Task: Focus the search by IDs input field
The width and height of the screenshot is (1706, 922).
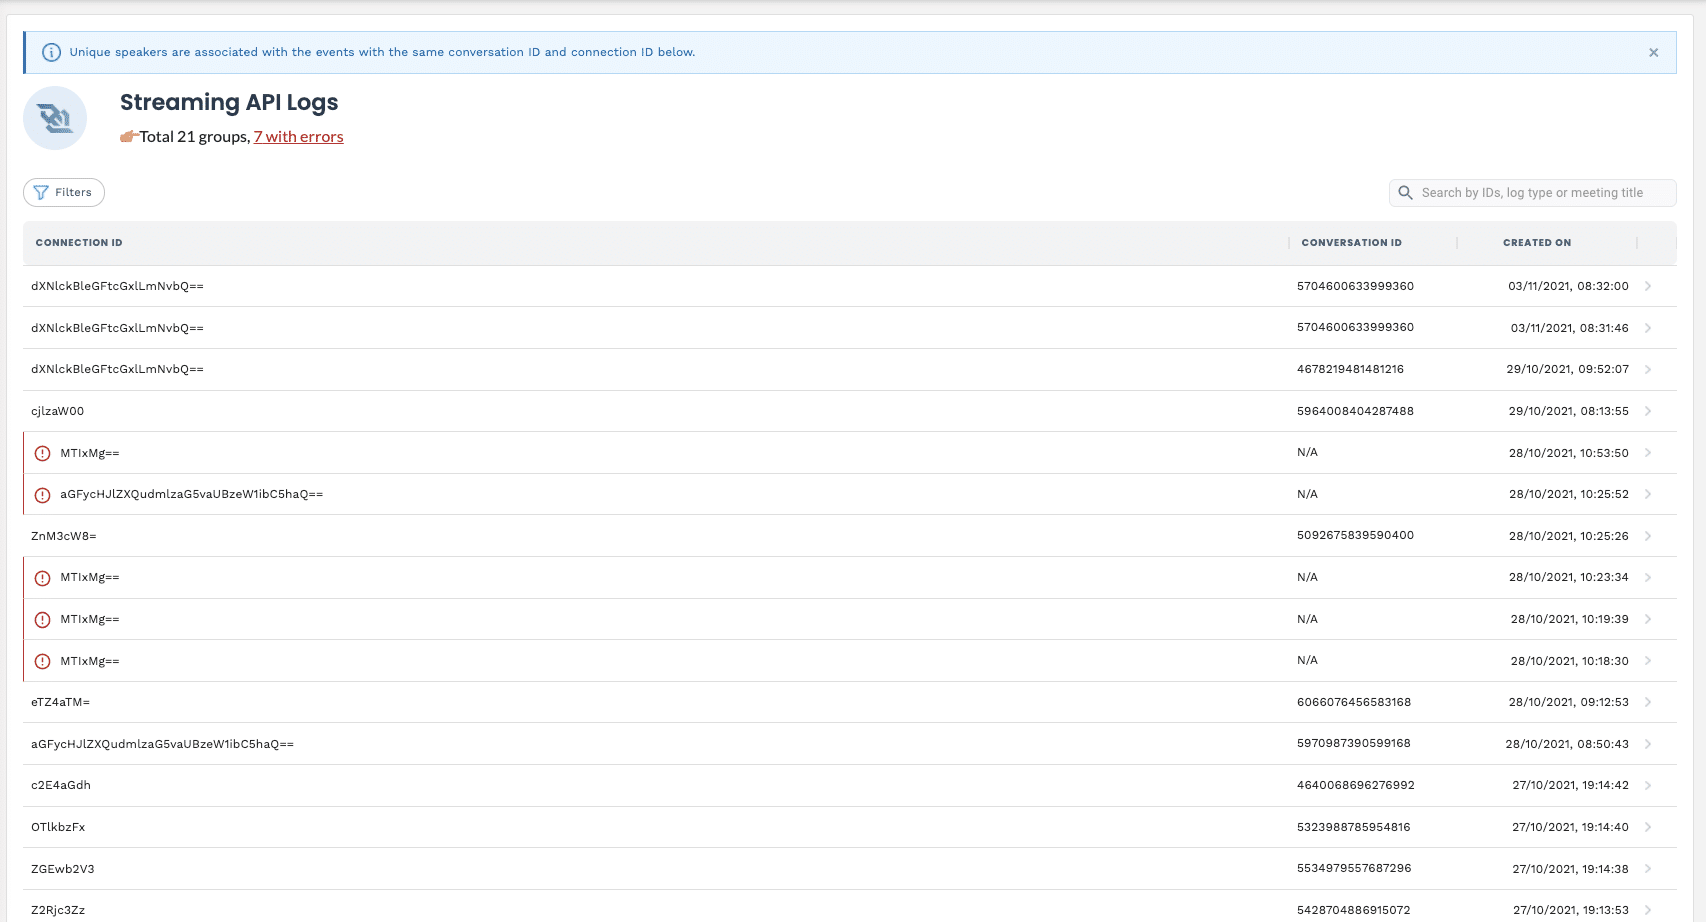Action: click(x=1540, y=193)
